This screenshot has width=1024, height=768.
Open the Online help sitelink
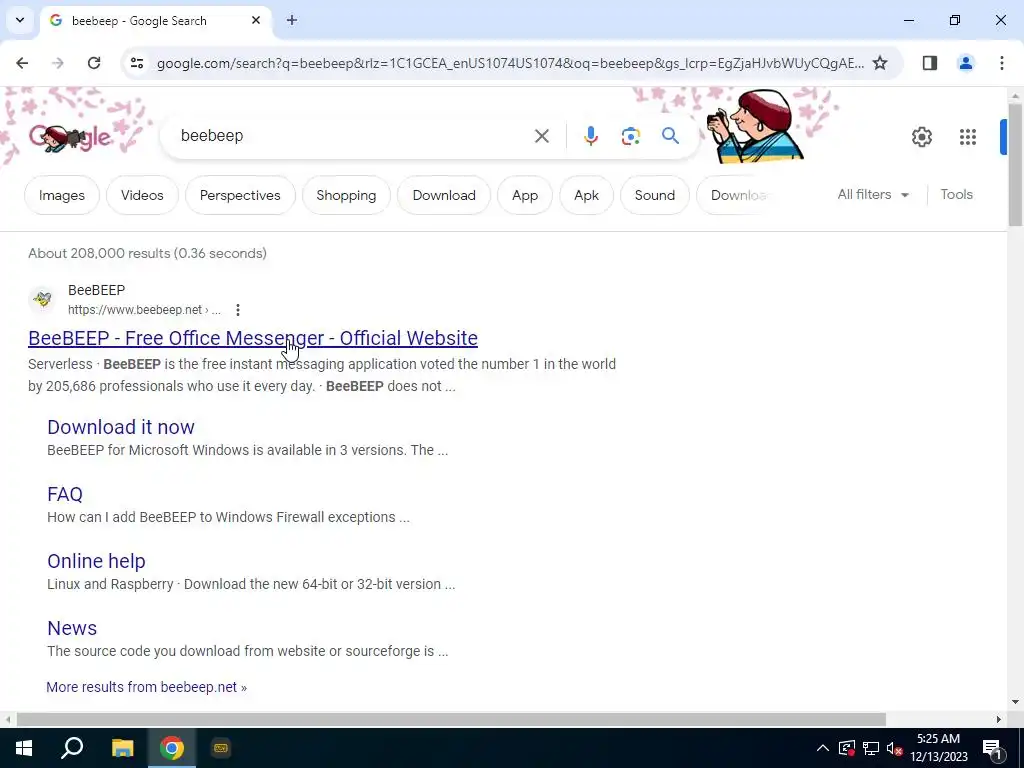(x=96, y=561)
